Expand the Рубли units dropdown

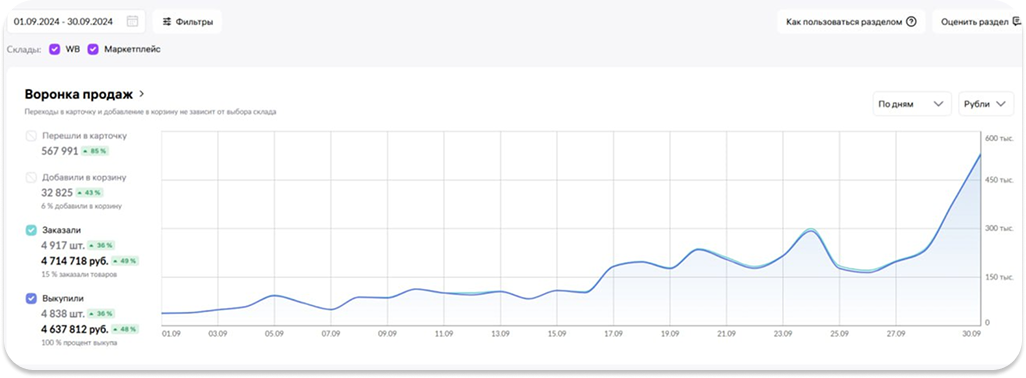click(x=986, y=104)
